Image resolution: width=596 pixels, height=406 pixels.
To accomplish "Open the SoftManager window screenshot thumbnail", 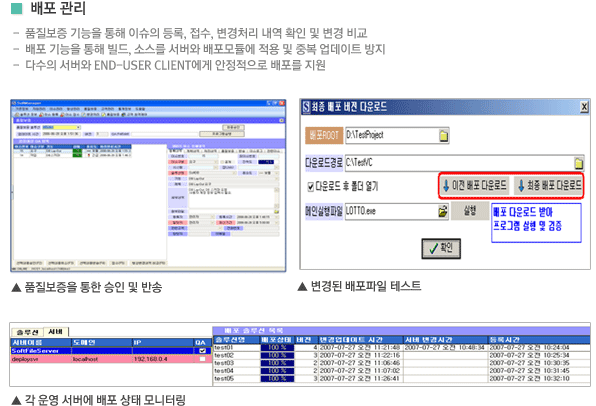I will click(148, 186).
